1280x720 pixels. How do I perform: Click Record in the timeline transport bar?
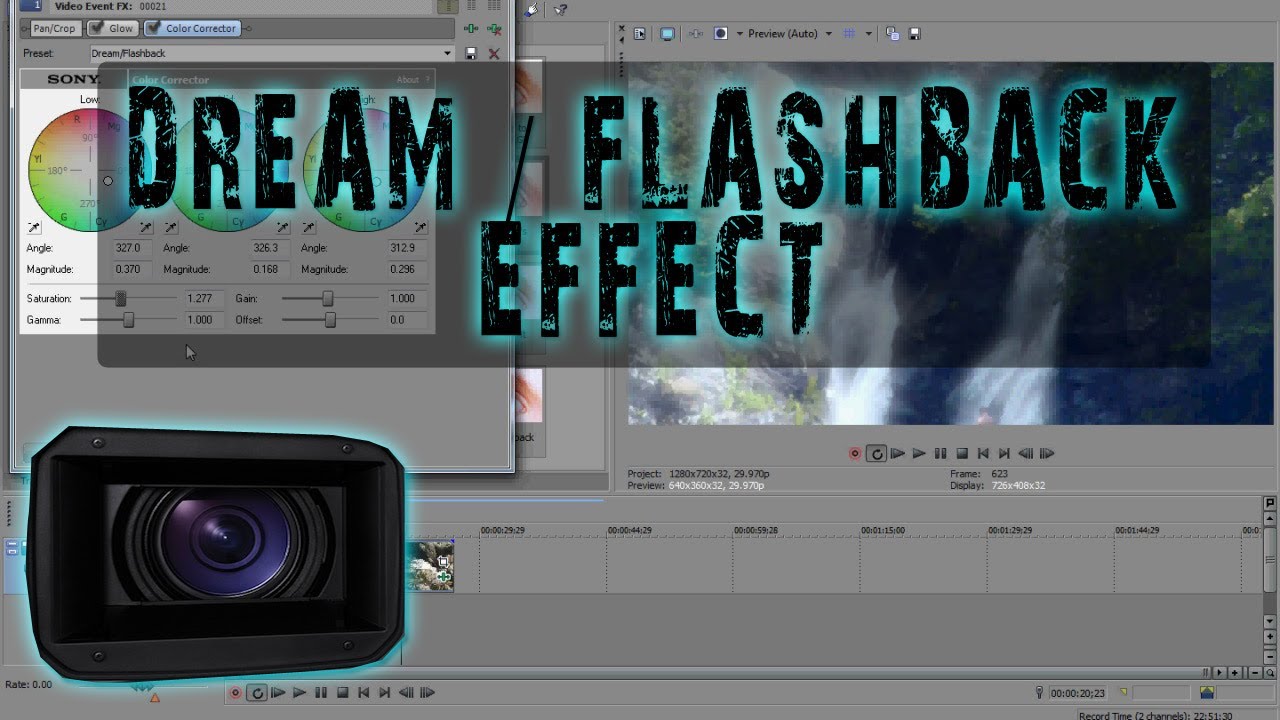[x=235, y=692]
